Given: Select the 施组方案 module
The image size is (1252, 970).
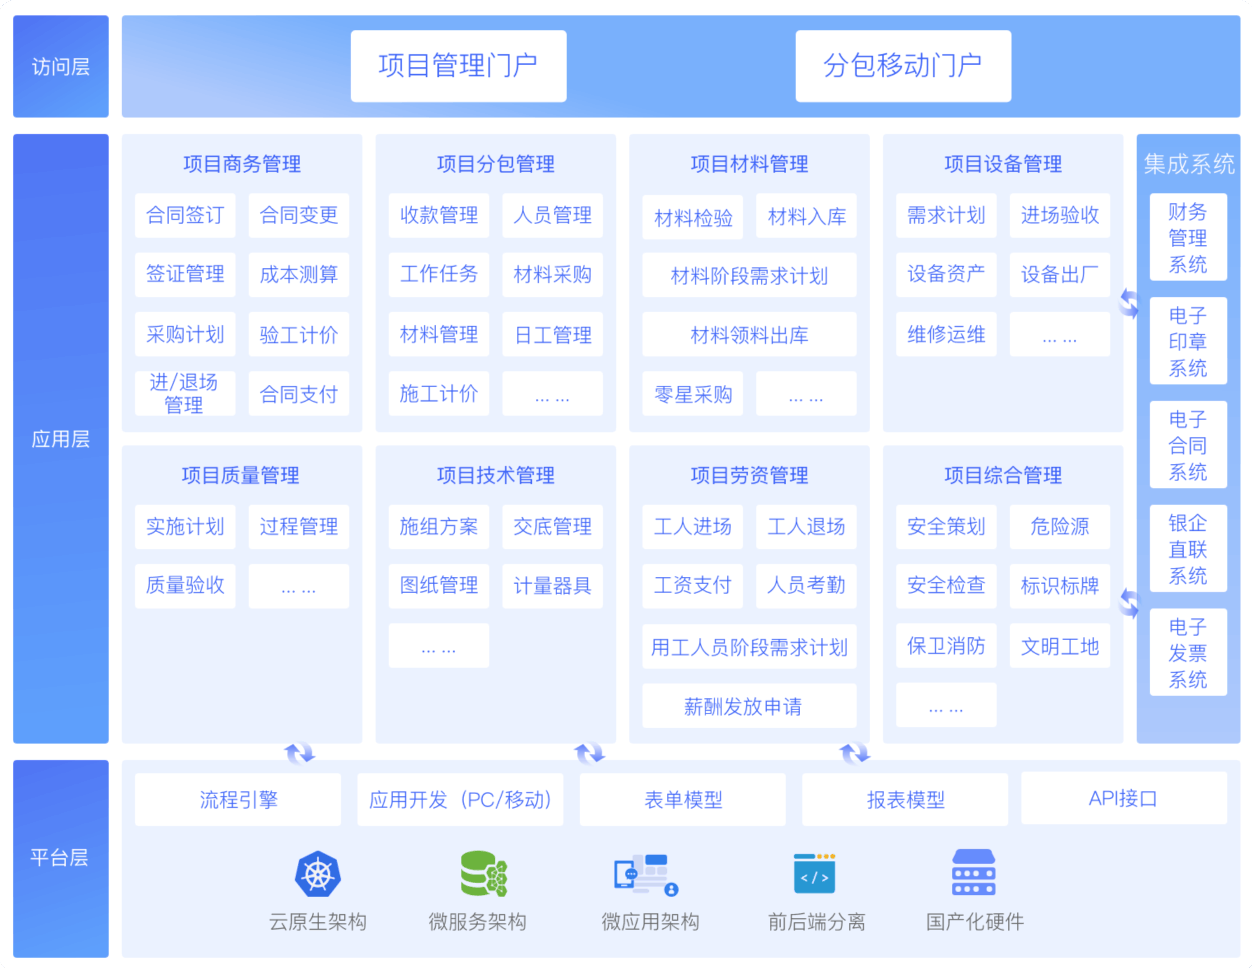Looking at the screenshot, I should click(439, 527).
